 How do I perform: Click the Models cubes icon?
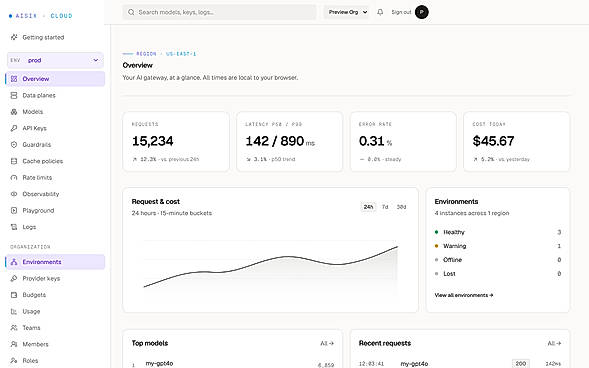pyautogui.click(x=14, y=112)
